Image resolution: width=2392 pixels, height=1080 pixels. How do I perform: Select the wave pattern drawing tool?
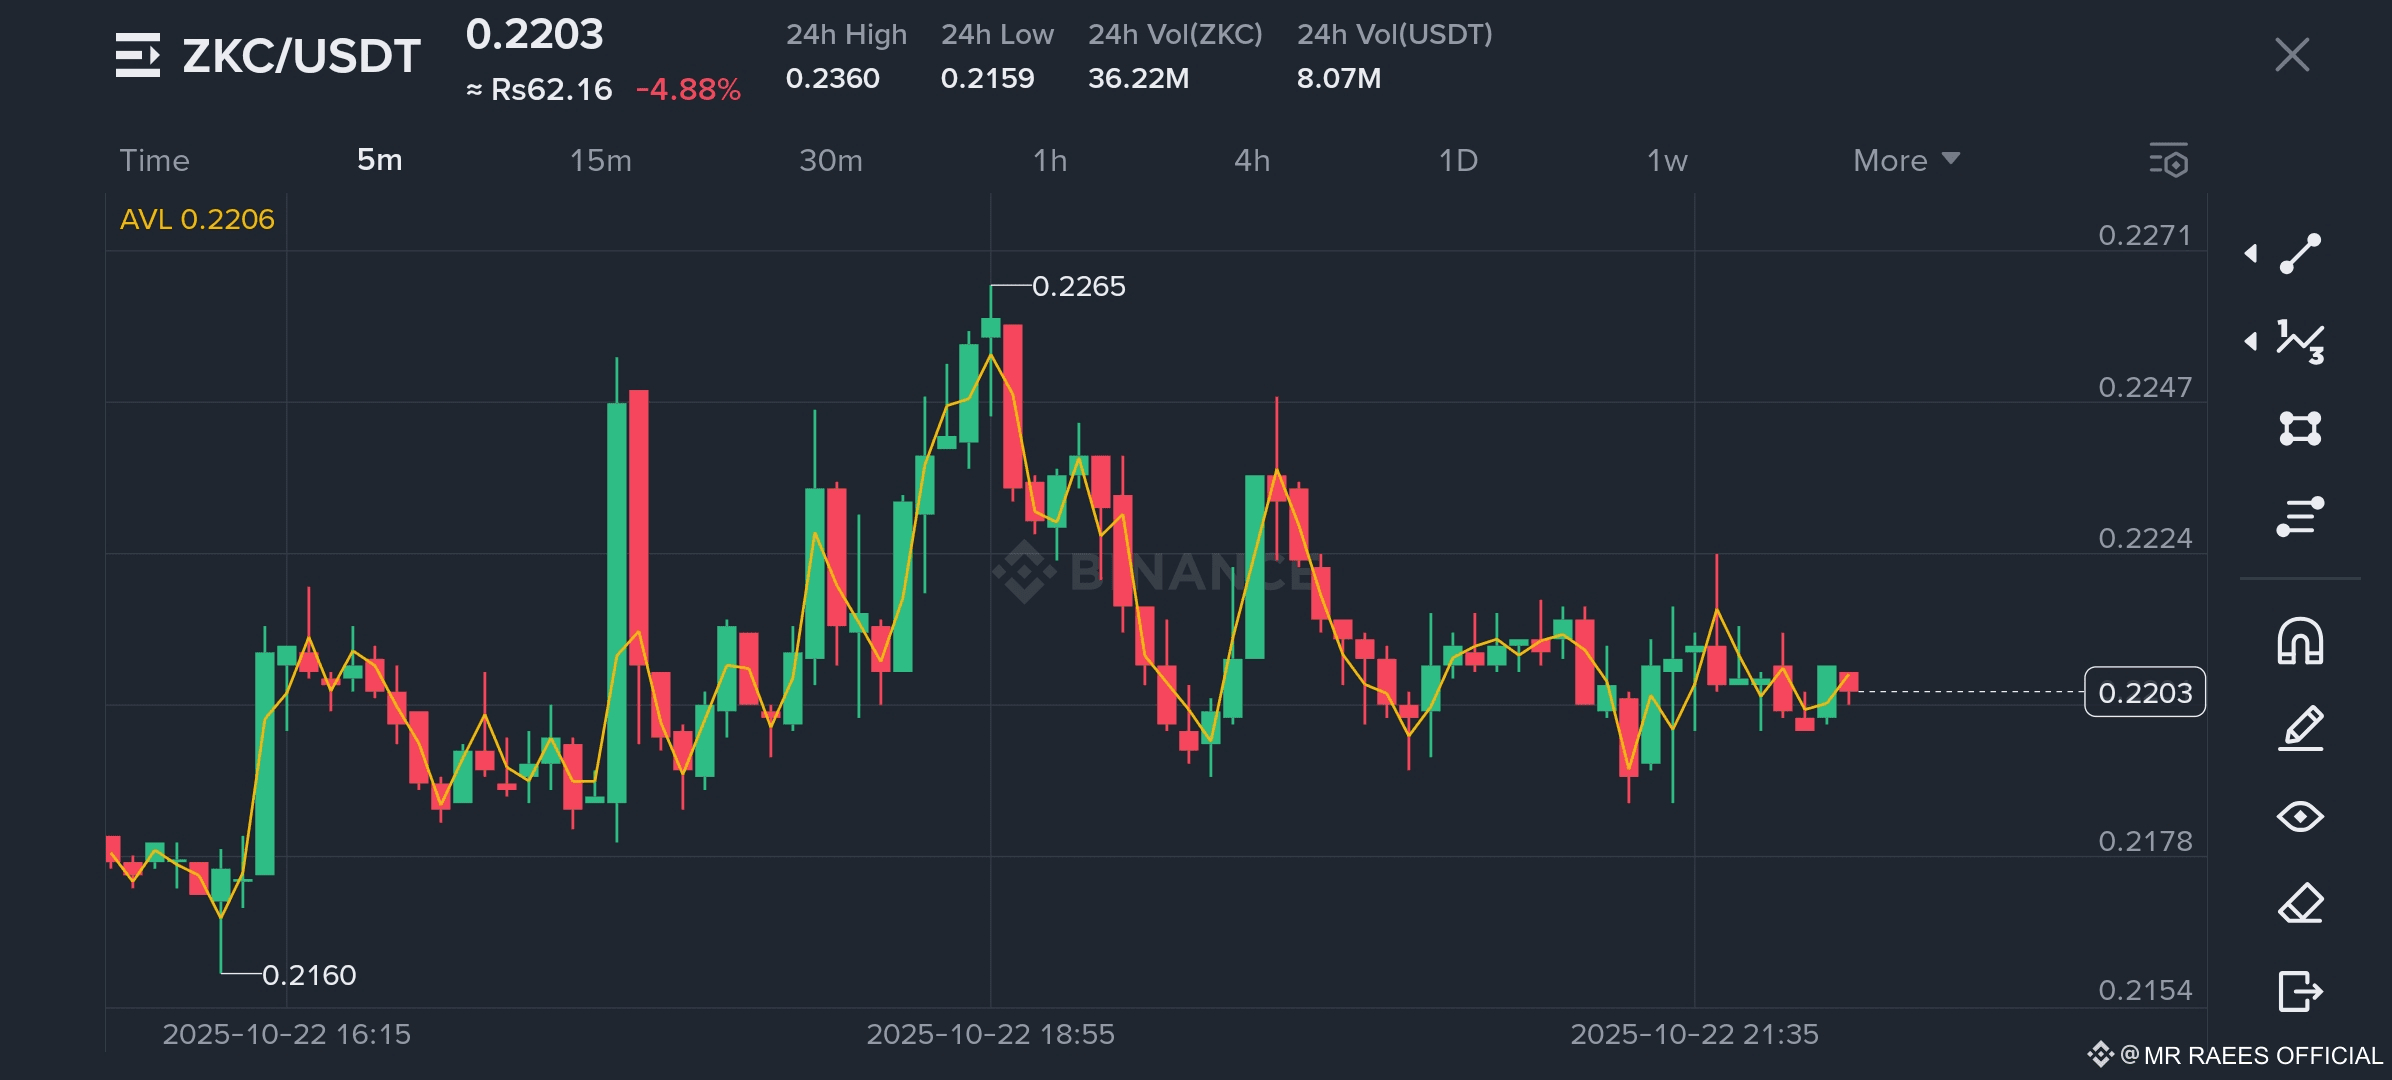coord(2300,341)
